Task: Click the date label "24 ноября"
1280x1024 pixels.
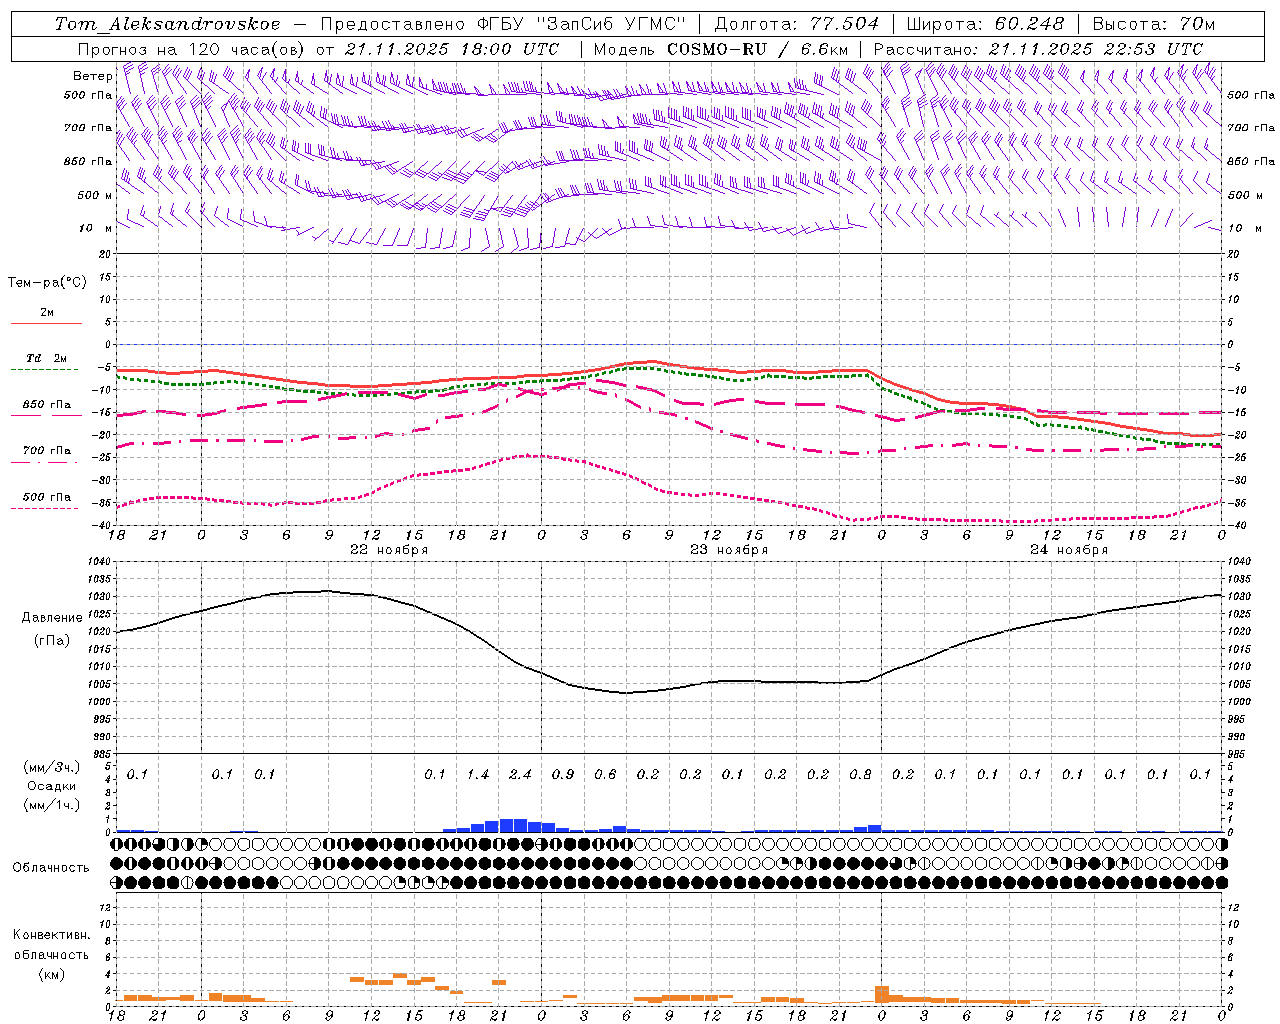Action: click(1069, 550)
